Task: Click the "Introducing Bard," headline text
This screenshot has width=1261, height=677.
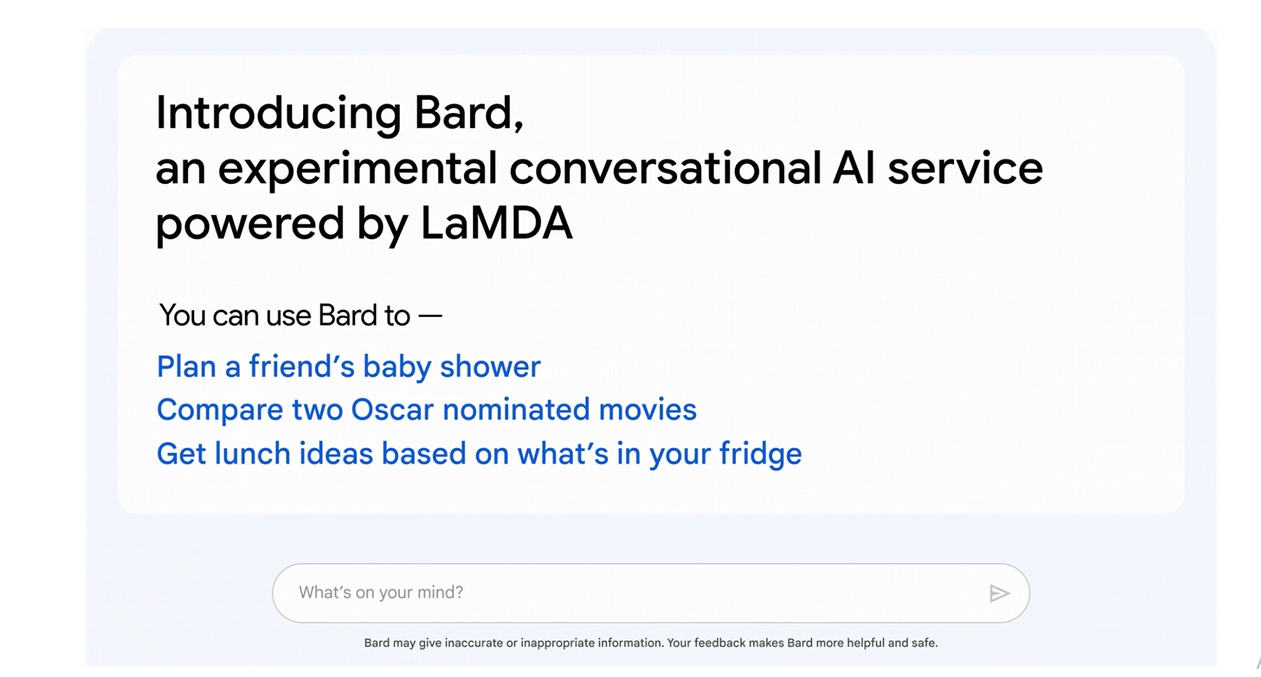Action: click(x=339, y=113)
